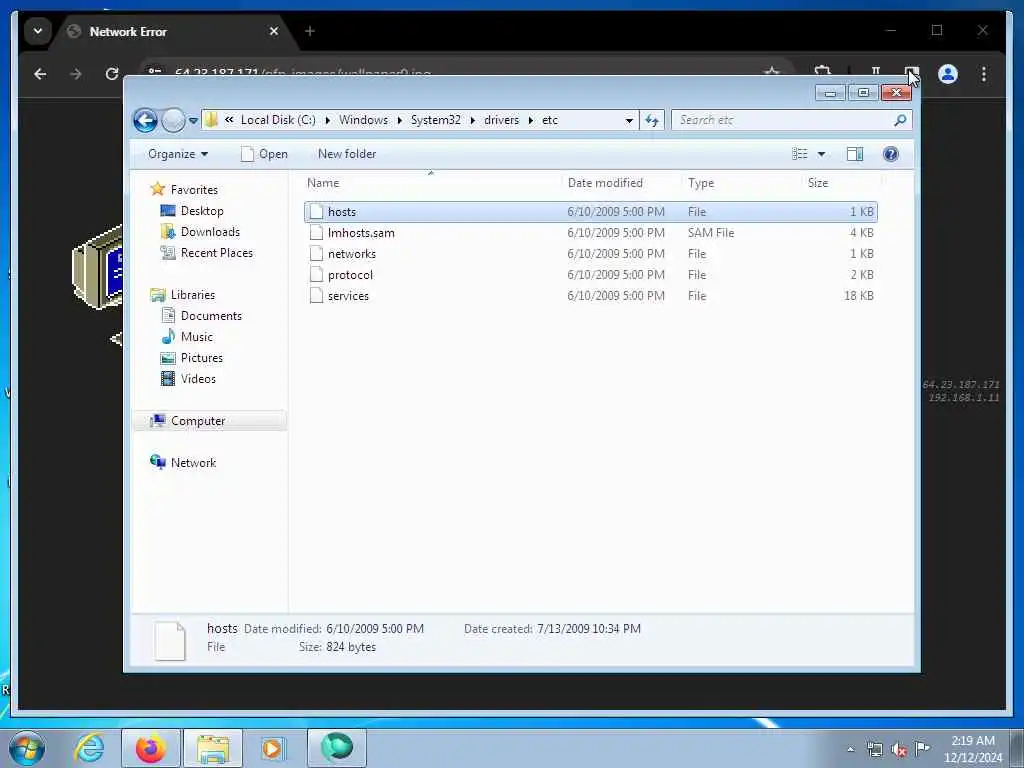Image resolution: width=1024 pixels, height=768 pixels.
Task: Open Videos library
Action: point(188,379)
